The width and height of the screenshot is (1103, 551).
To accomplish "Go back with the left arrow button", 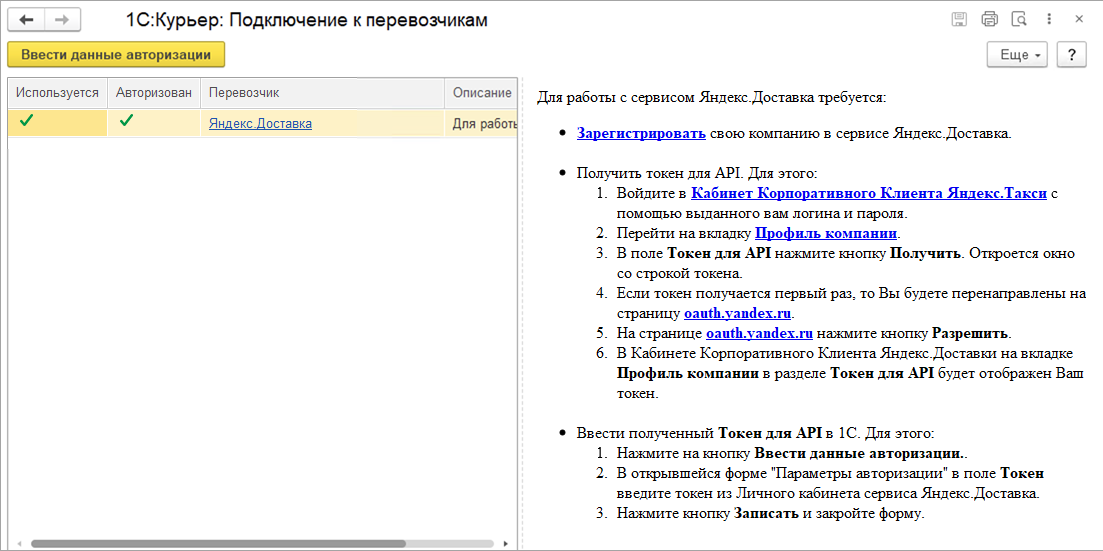I will (26, 20).
